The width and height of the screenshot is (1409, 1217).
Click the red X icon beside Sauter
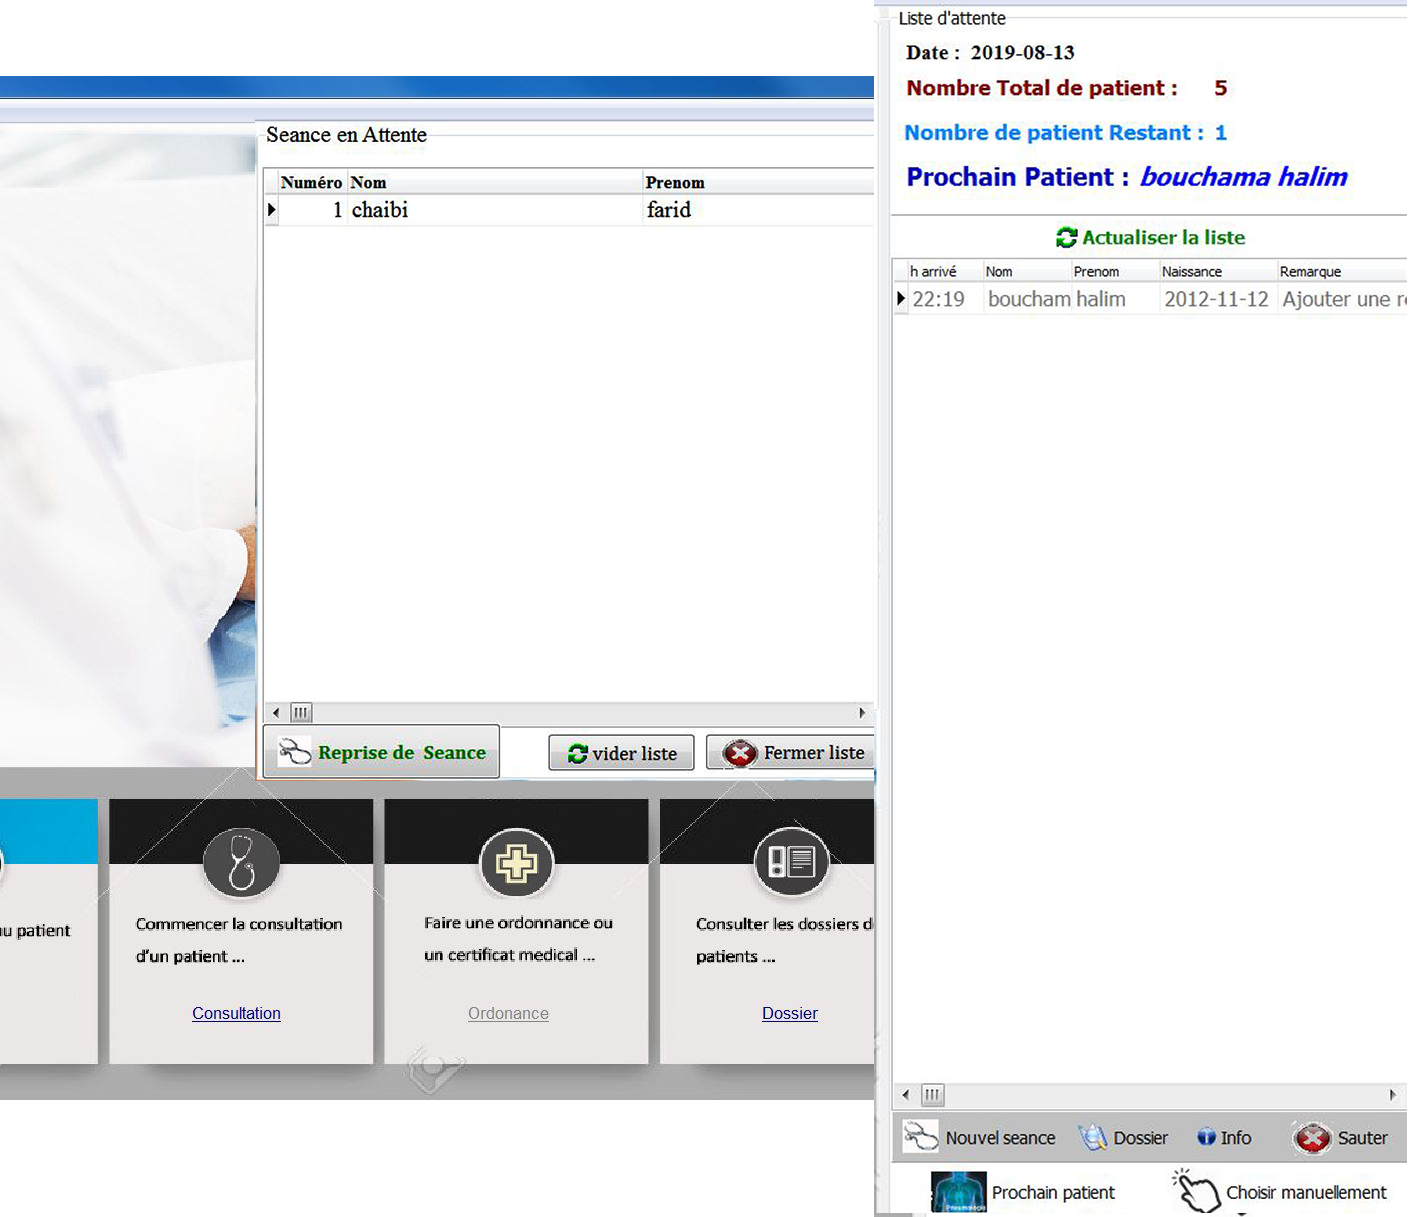click(x=1312, y=1138)
